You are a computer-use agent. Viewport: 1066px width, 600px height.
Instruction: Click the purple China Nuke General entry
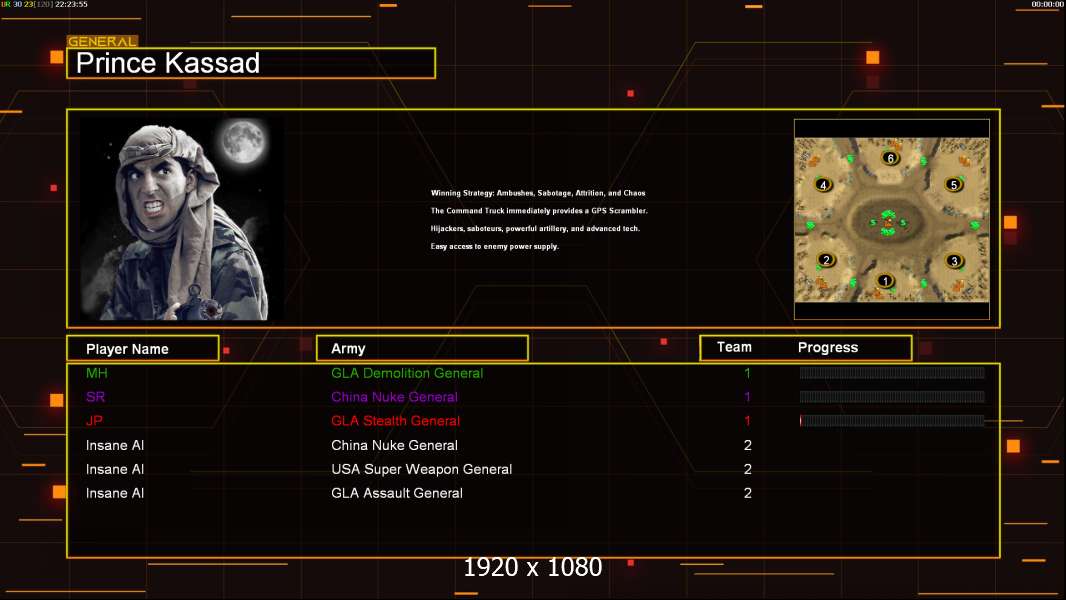pos(394,397)
